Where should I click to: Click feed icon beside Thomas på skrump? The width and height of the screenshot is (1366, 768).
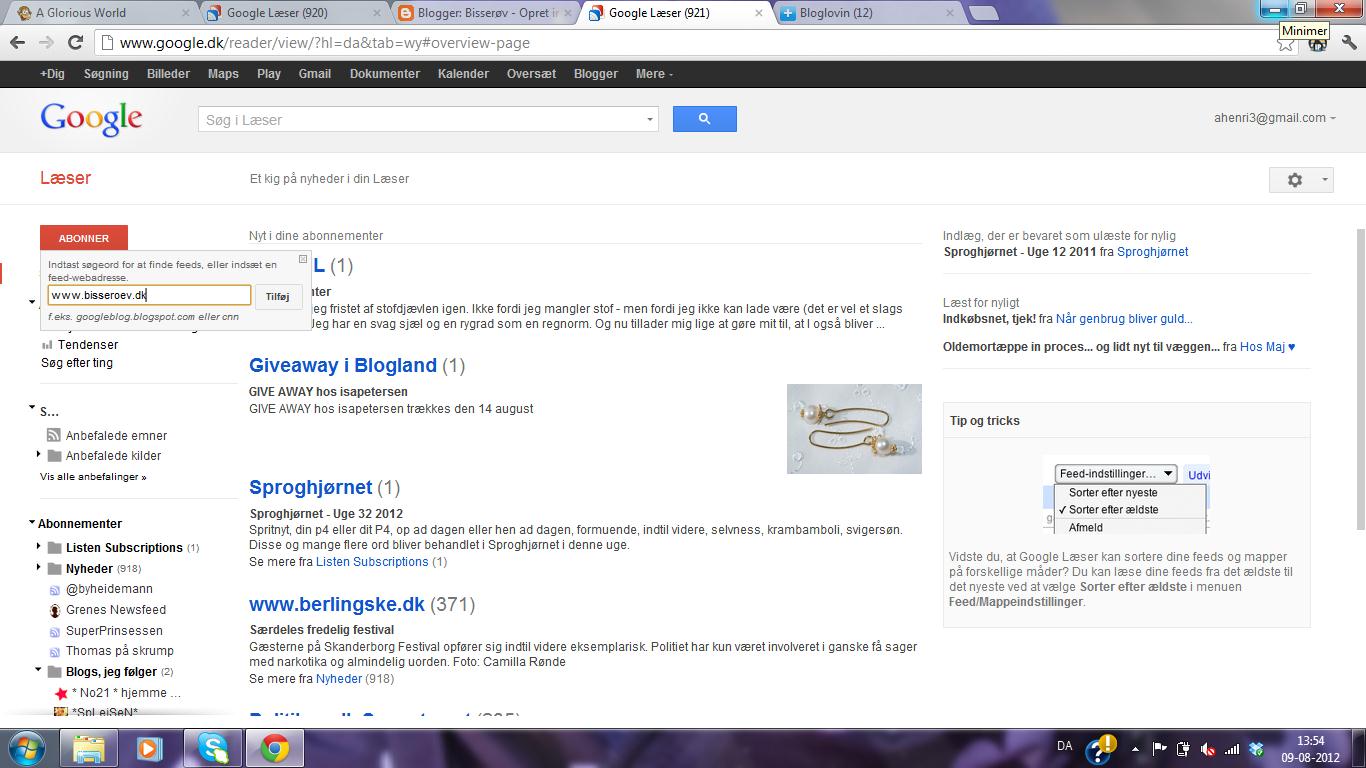coord(56,651)
